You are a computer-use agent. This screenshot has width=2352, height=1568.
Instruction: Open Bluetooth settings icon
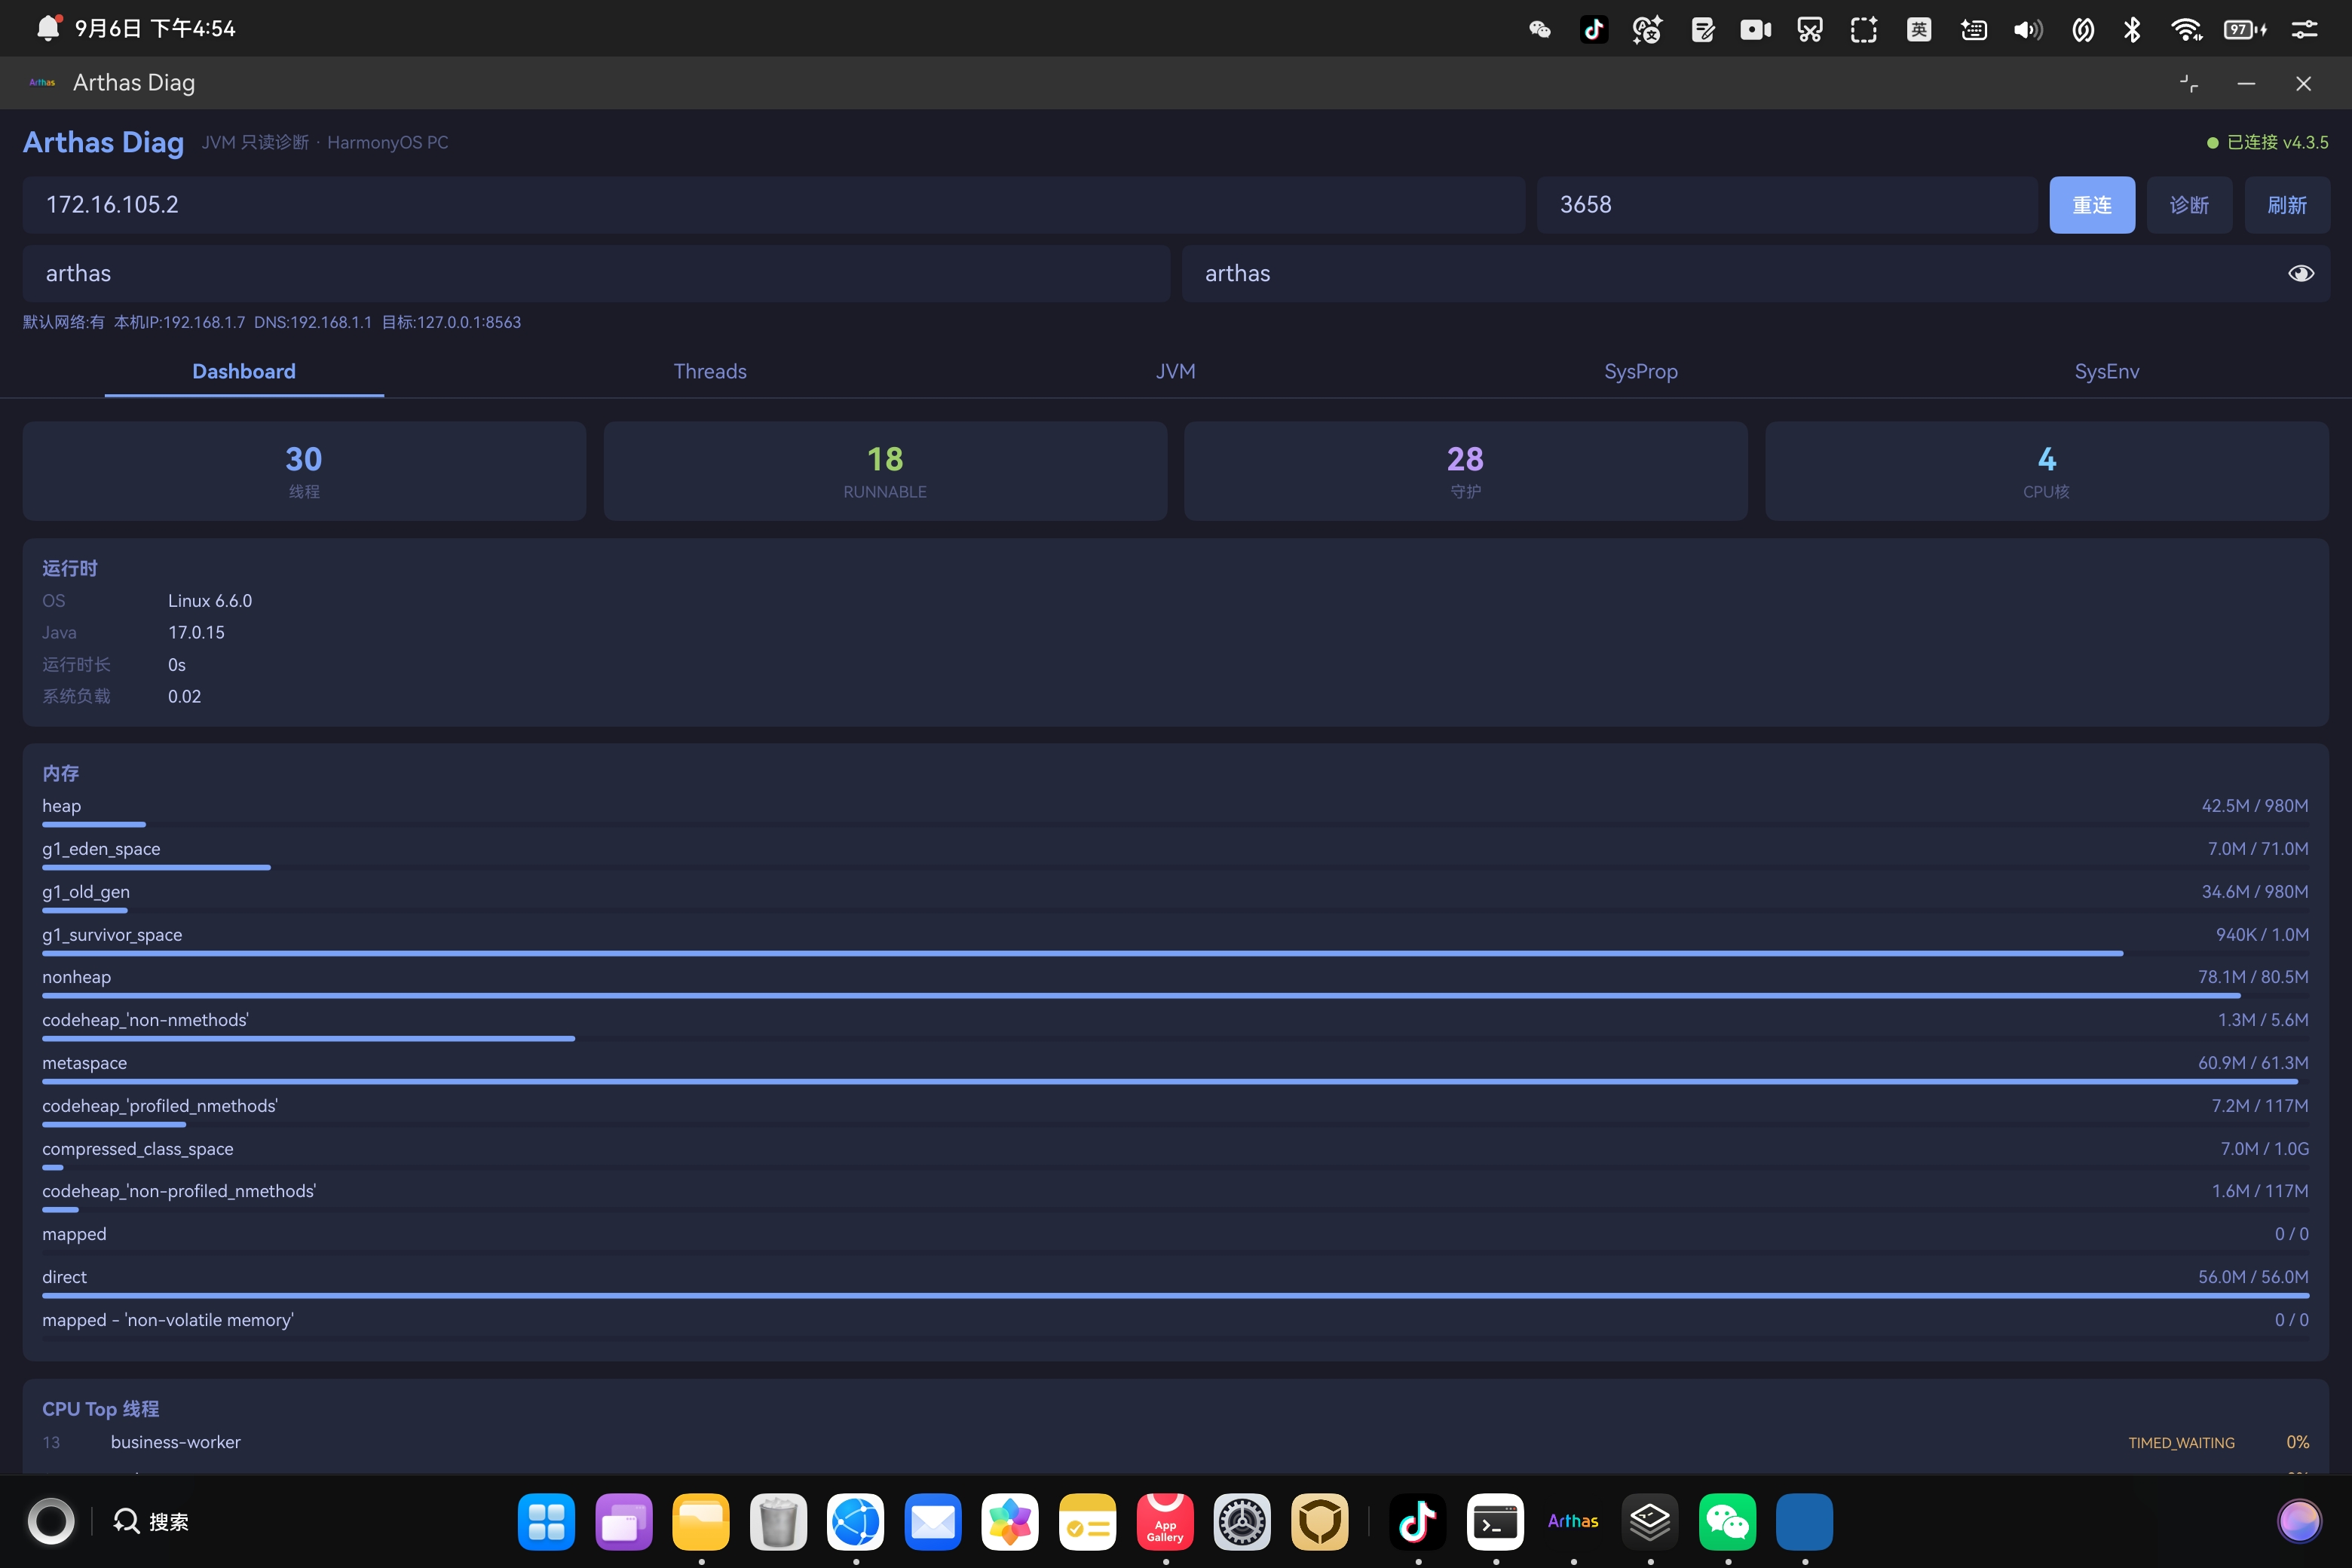coord(2132,29)
